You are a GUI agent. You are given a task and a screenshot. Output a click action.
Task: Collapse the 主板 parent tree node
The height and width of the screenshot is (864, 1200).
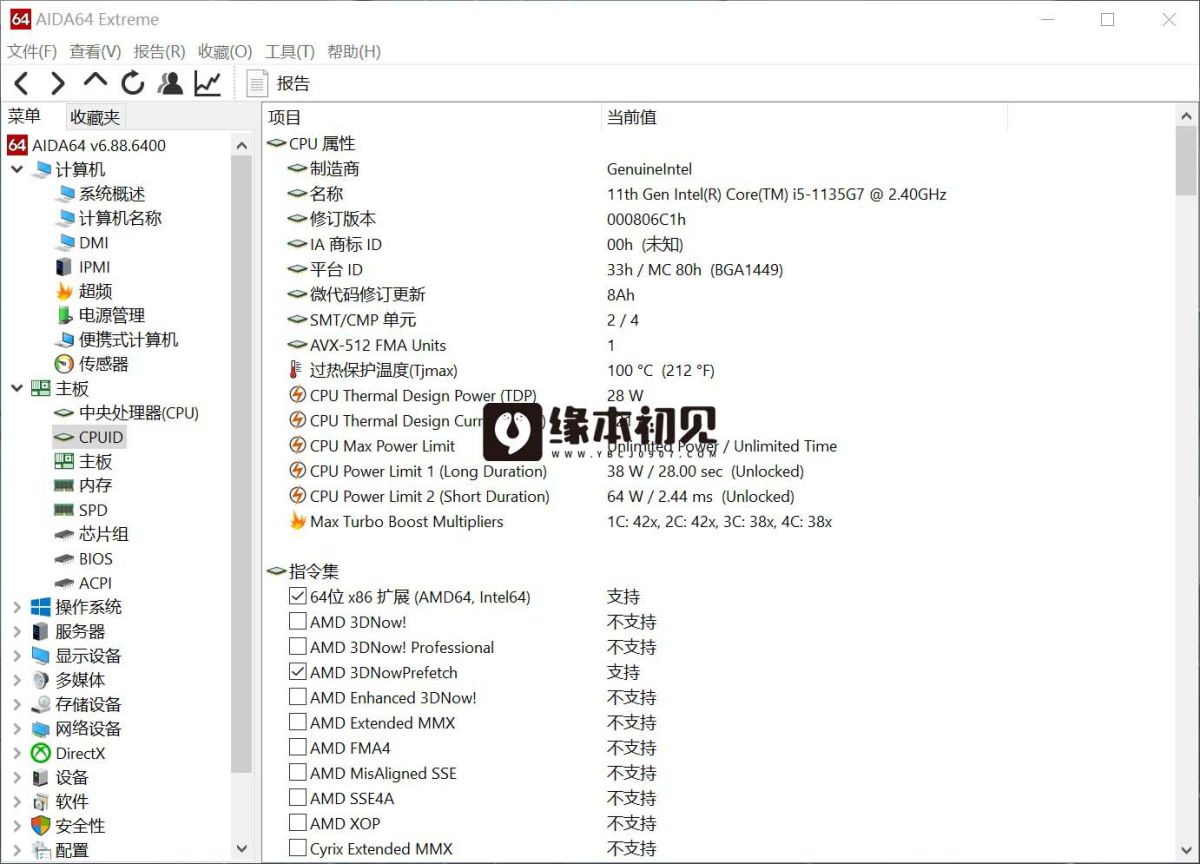[x=17, y=388]
